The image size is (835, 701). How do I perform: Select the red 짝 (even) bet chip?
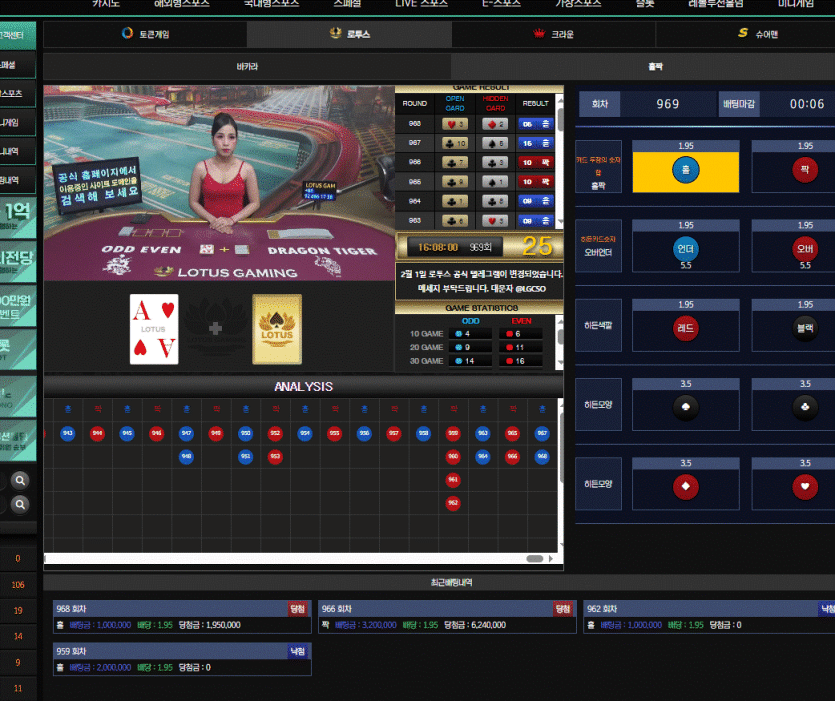(x=804, y=171)
